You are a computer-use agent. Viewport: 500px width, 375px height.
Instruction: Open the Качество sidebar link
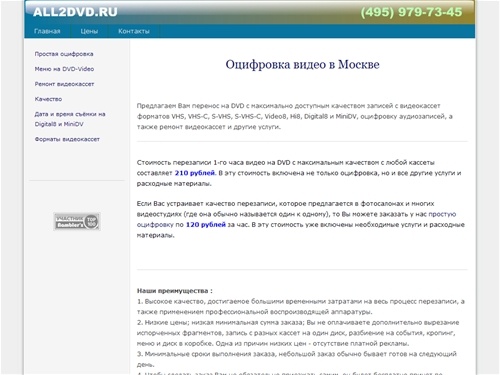click(48, 99)
